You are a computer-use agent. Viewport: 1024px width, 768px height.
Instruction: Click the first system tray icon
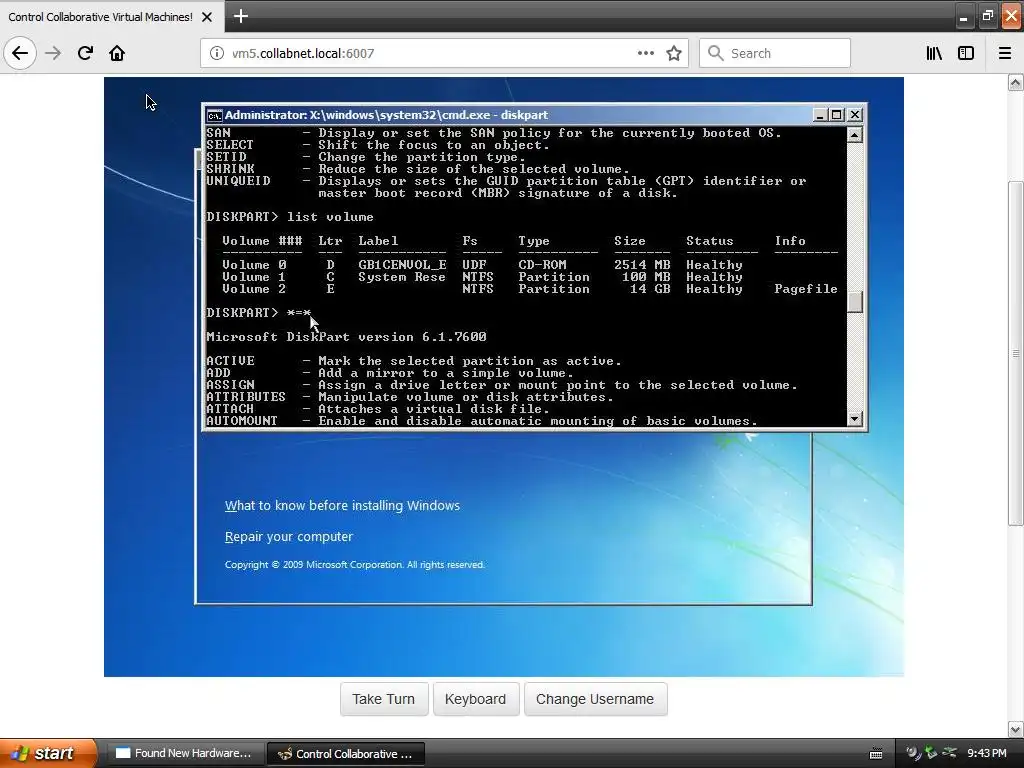914,753
